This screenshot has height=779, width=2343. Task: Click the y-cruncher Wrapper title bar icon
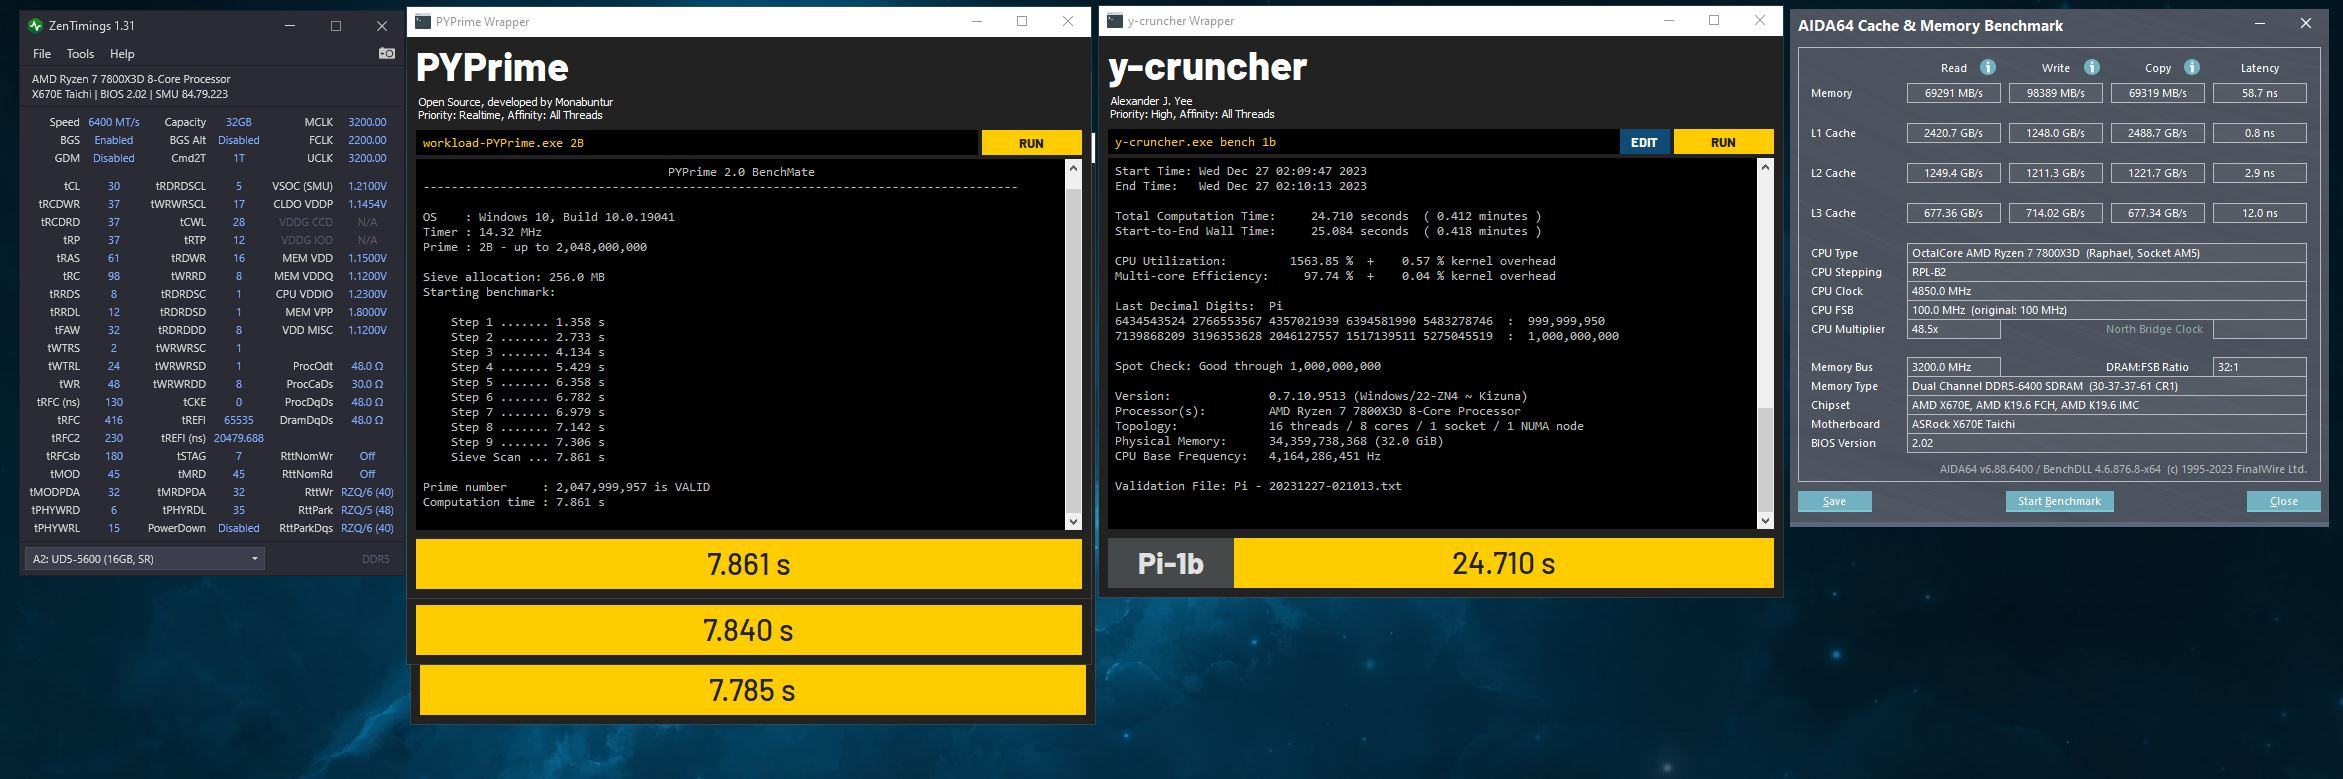pos(1115,20)
